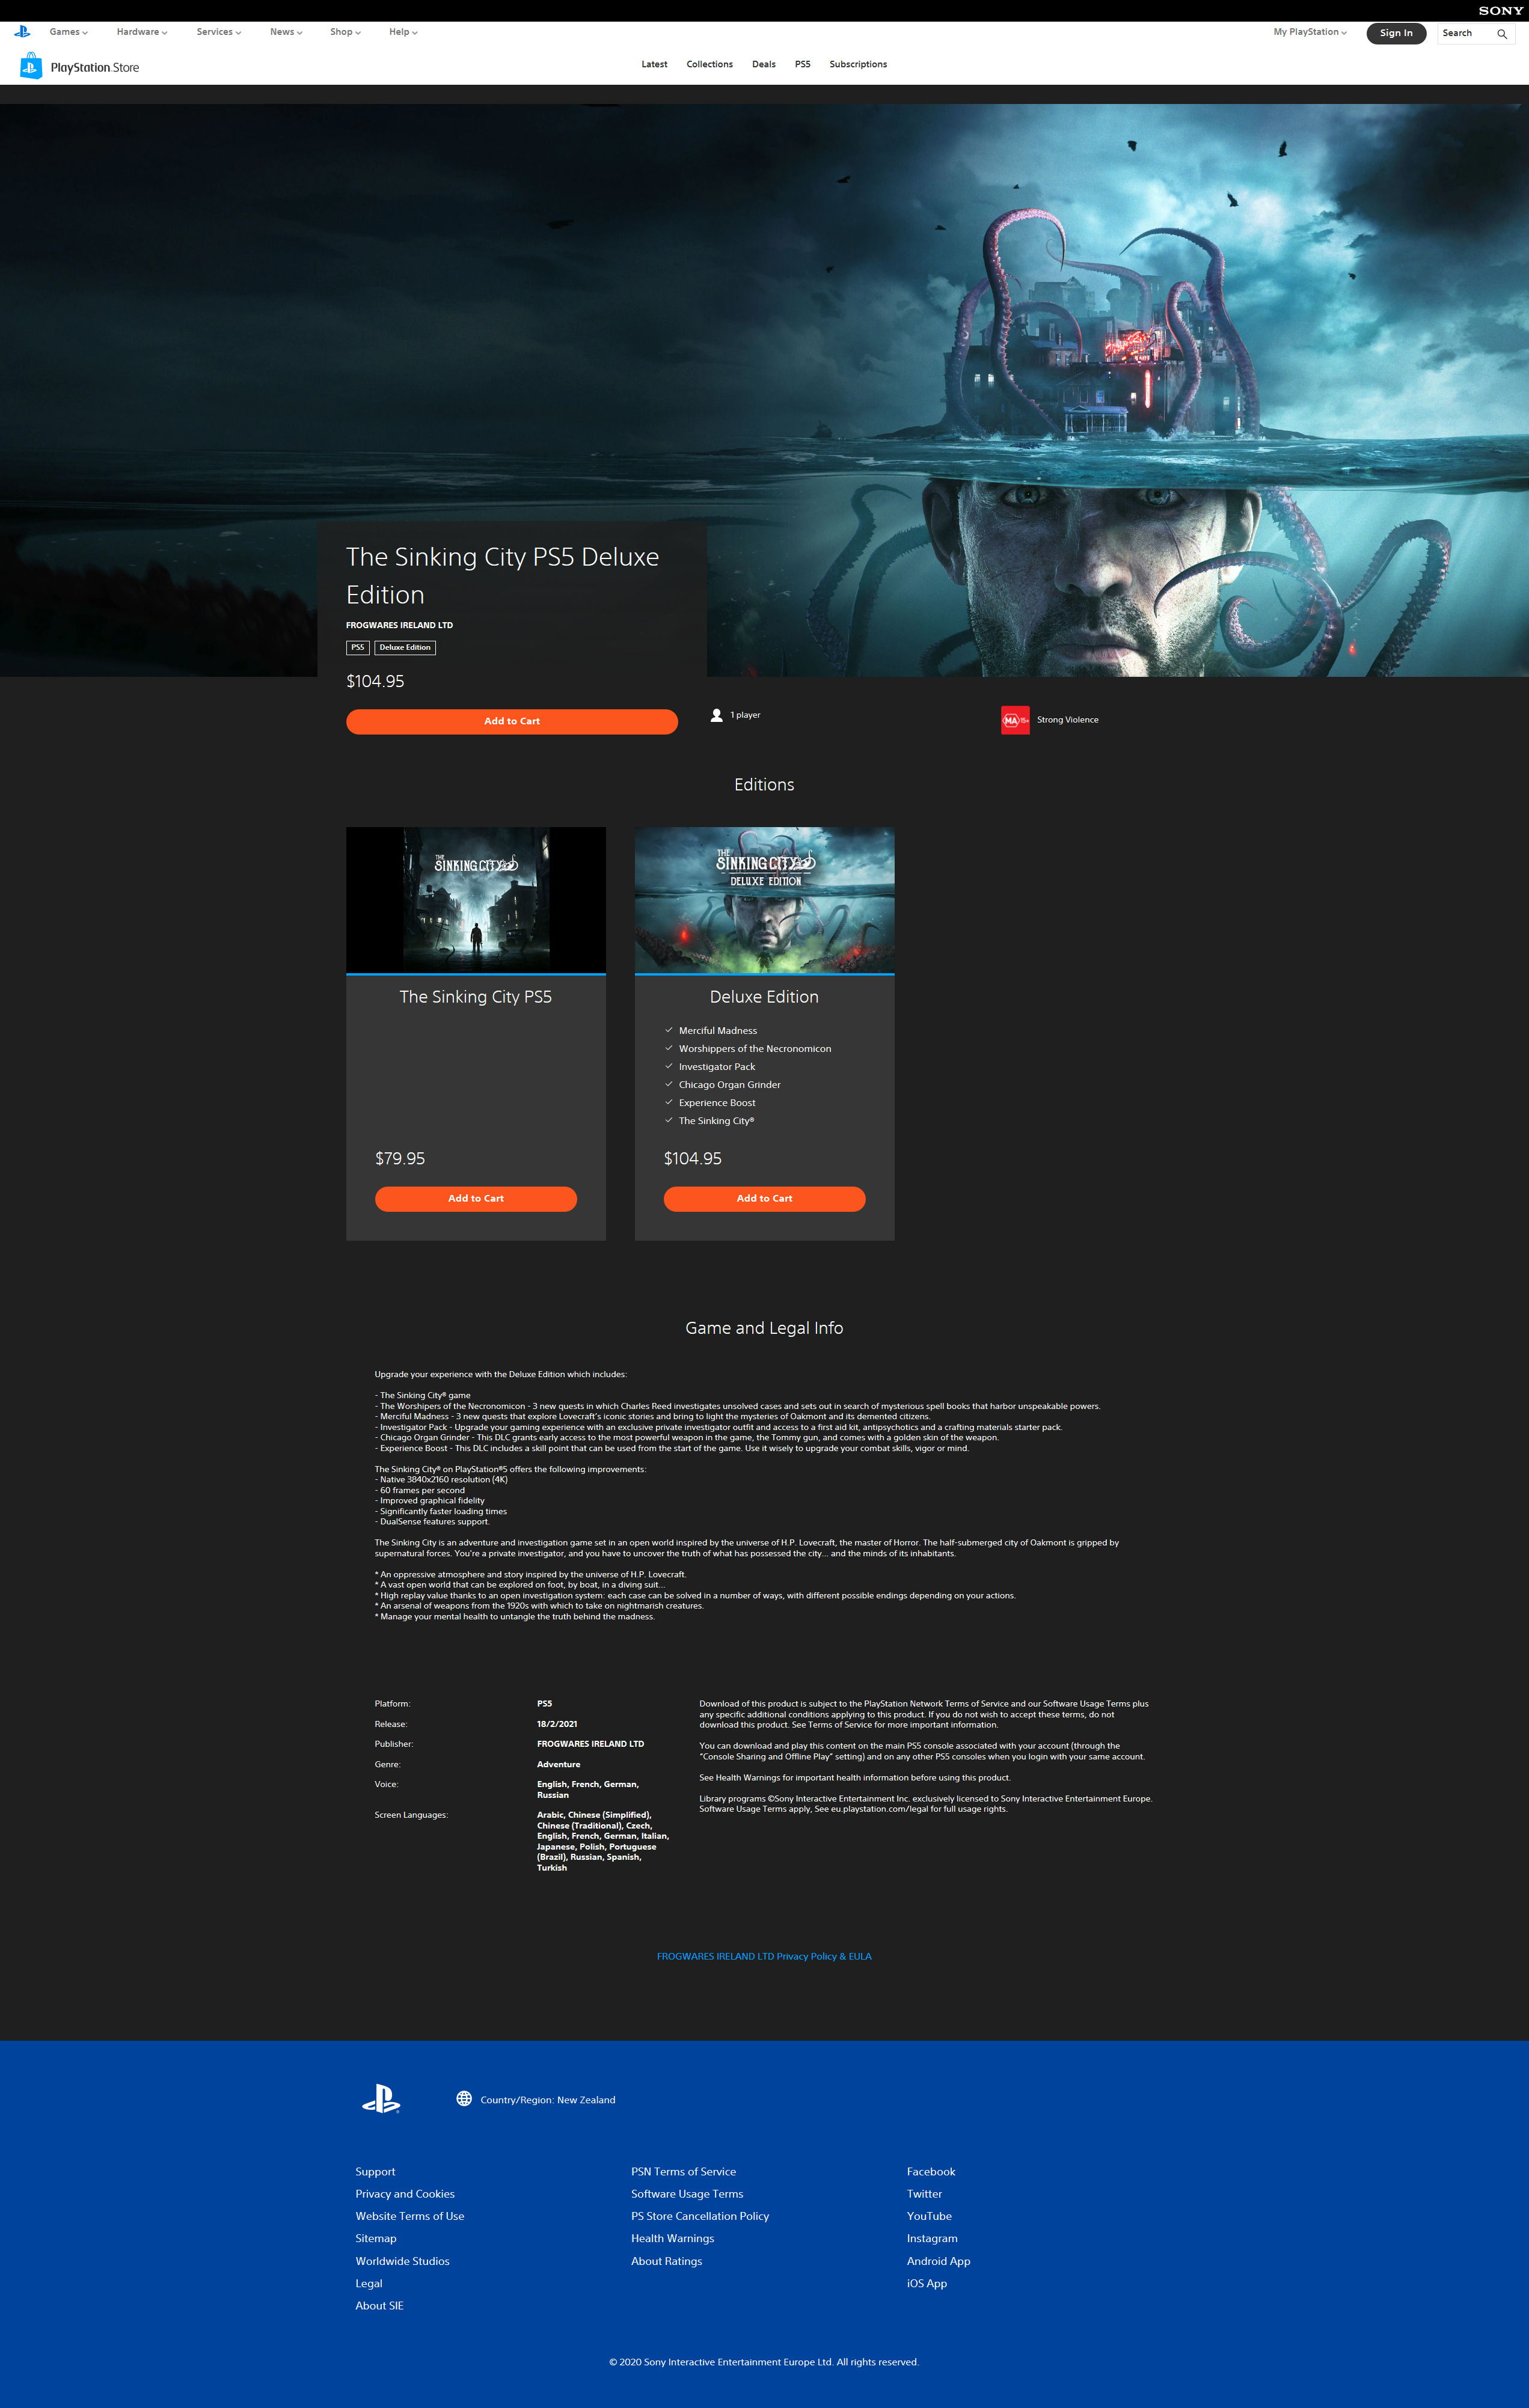Viewport: 1529px width, 2408px height.
Task: Click the 'Editions' section heading
Action: 764,785
